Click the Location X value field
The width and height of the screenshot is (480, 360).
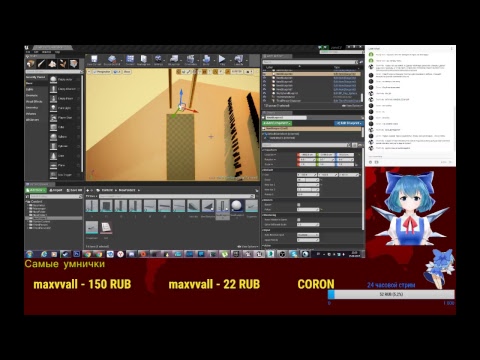tap(307, 155)
